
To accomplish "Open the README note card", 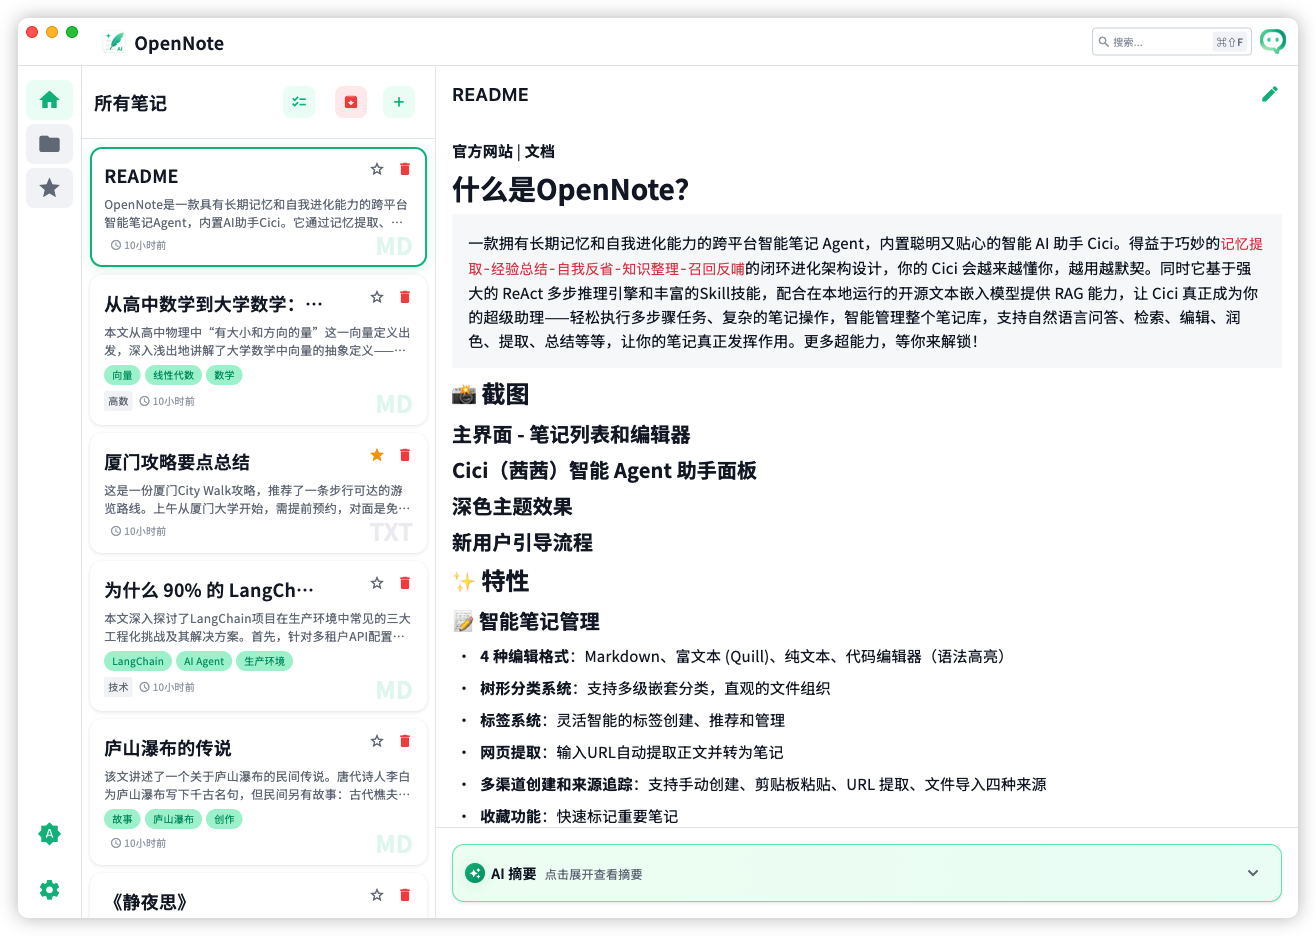I will 258,207.
